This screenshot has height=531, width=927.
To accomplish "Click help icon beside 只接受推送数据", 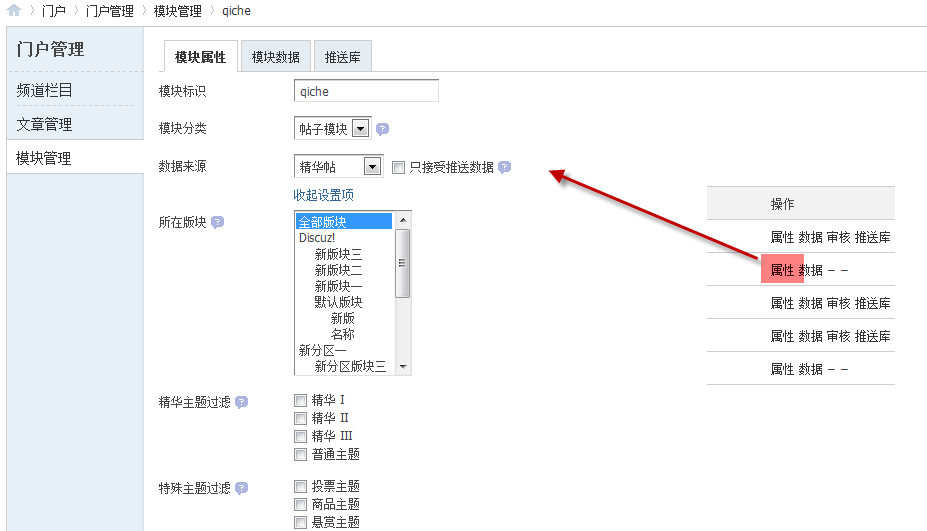I will coord(504,167).
